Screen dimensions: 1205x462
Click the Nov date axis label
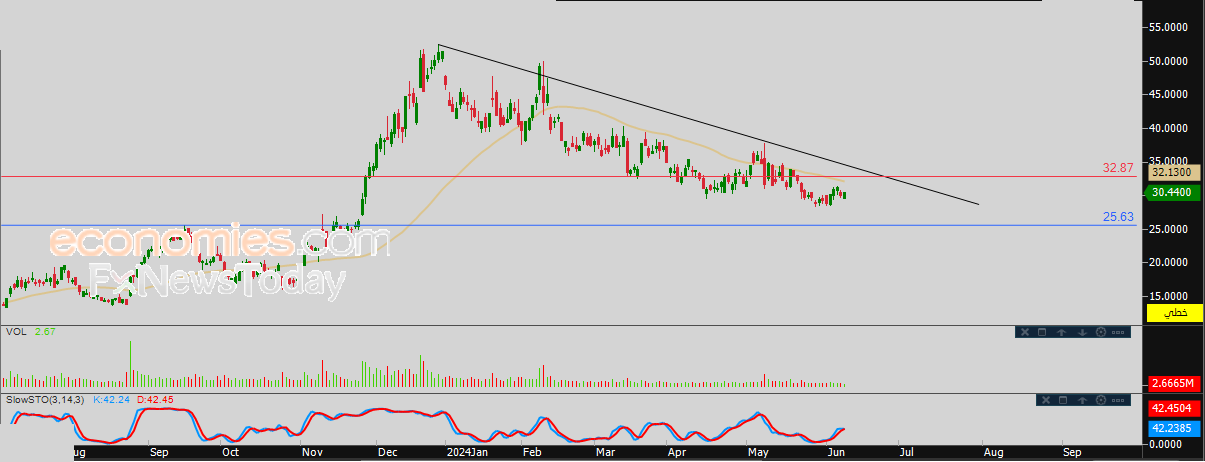312,452
